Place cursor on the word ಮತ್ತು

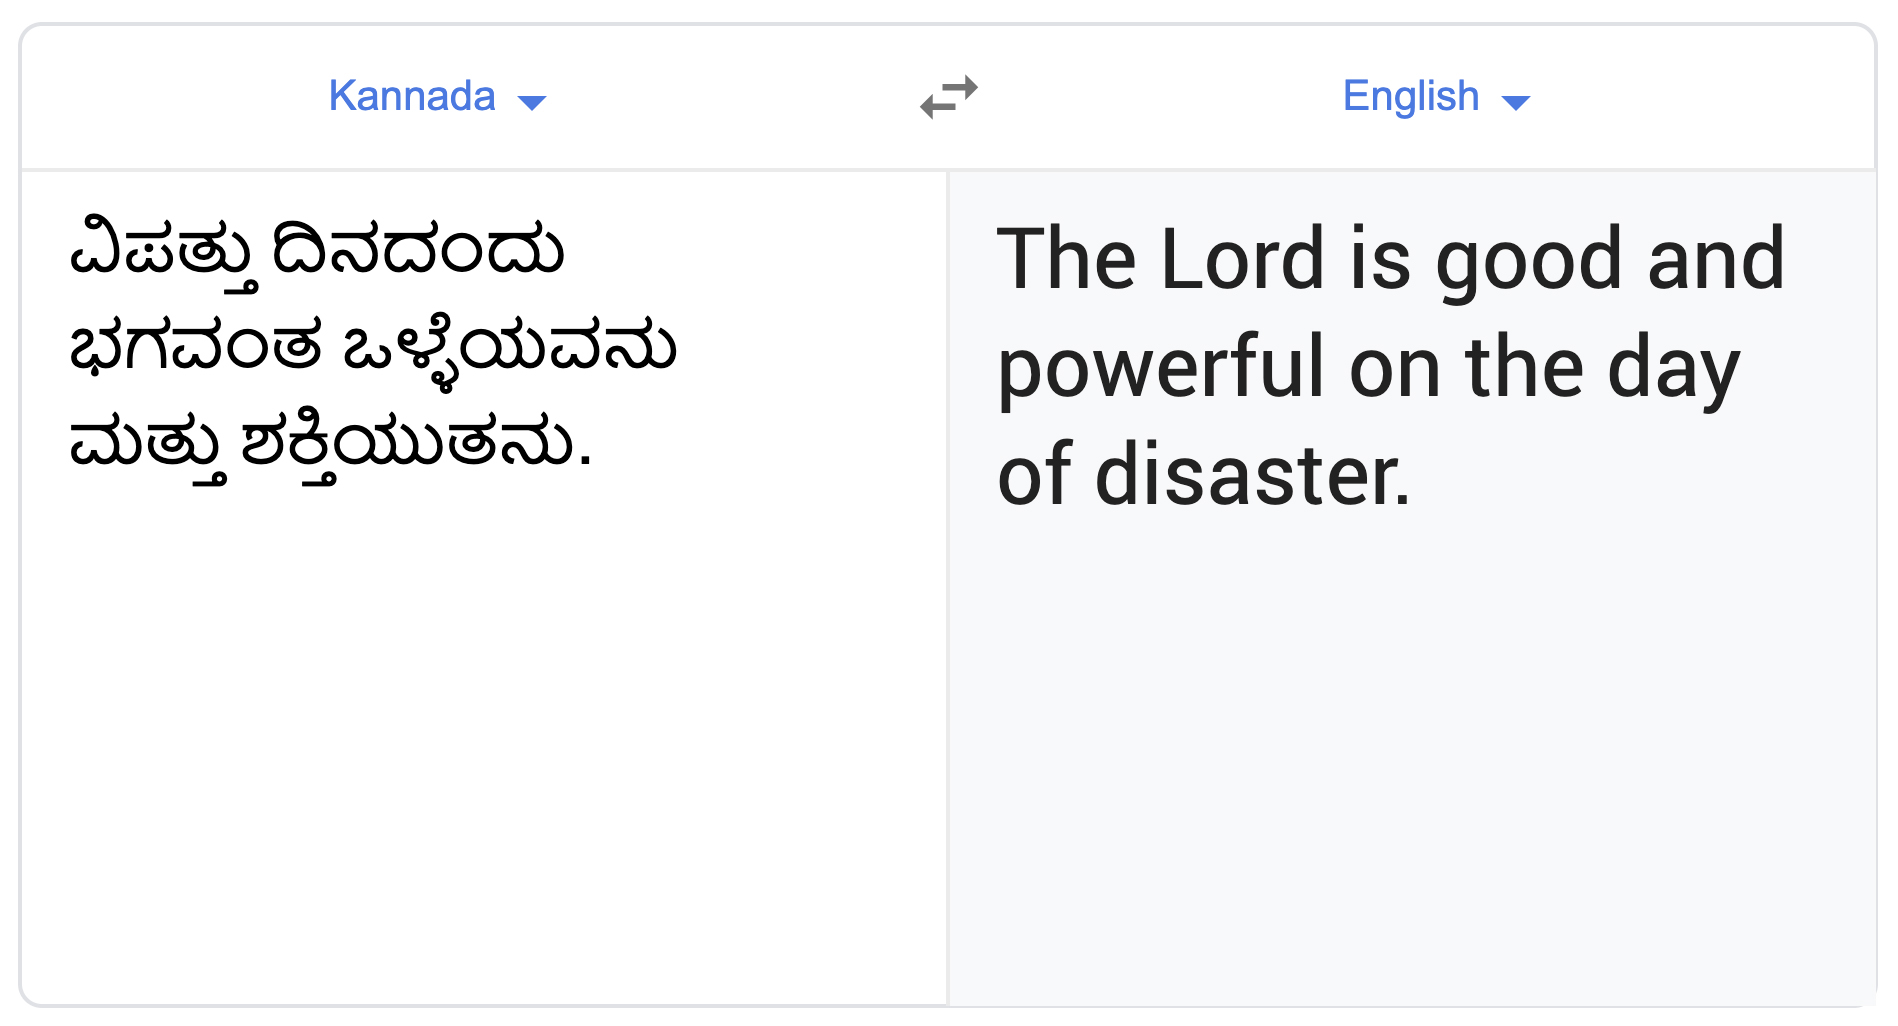[146, 445]
